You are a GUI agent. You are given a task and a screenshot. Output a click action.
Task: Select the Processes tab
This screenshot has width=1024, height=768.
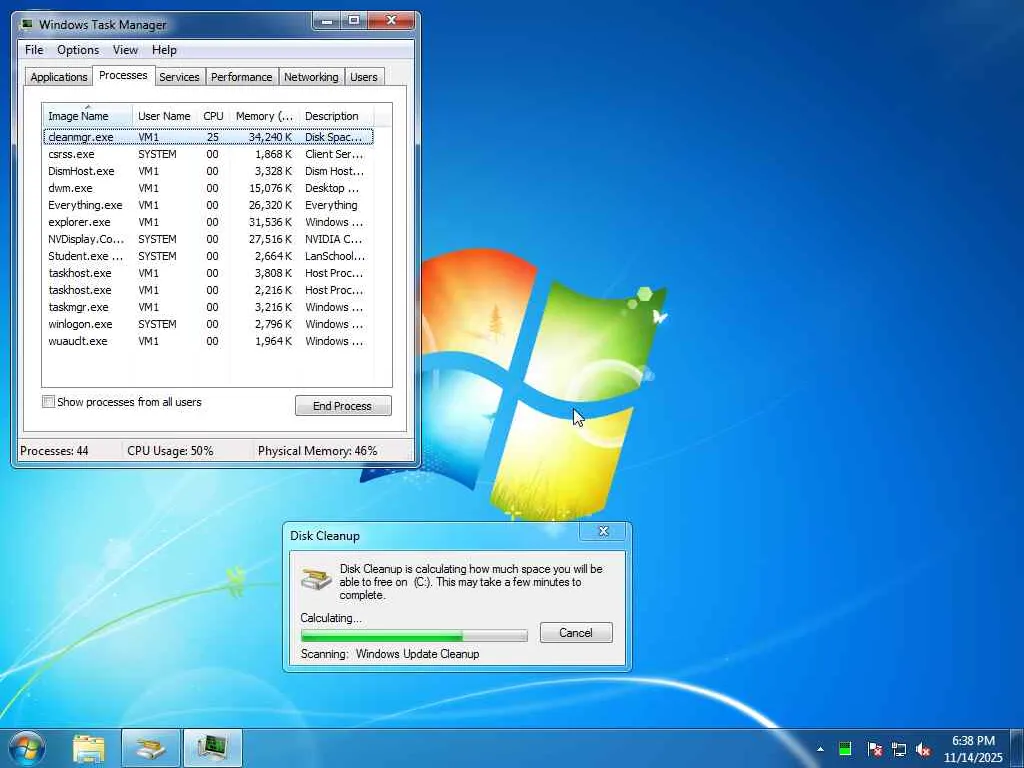[123, 76]
